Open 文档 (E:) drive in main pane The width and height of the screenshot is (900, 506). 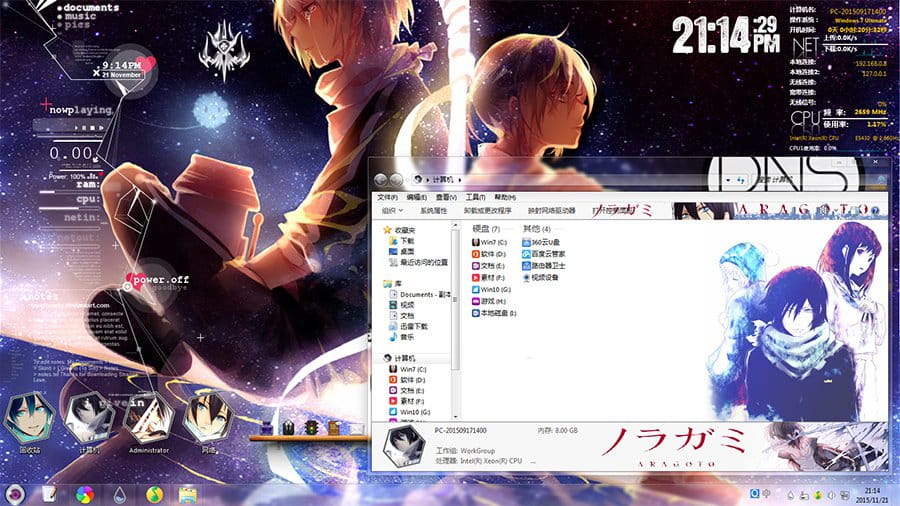488,266
